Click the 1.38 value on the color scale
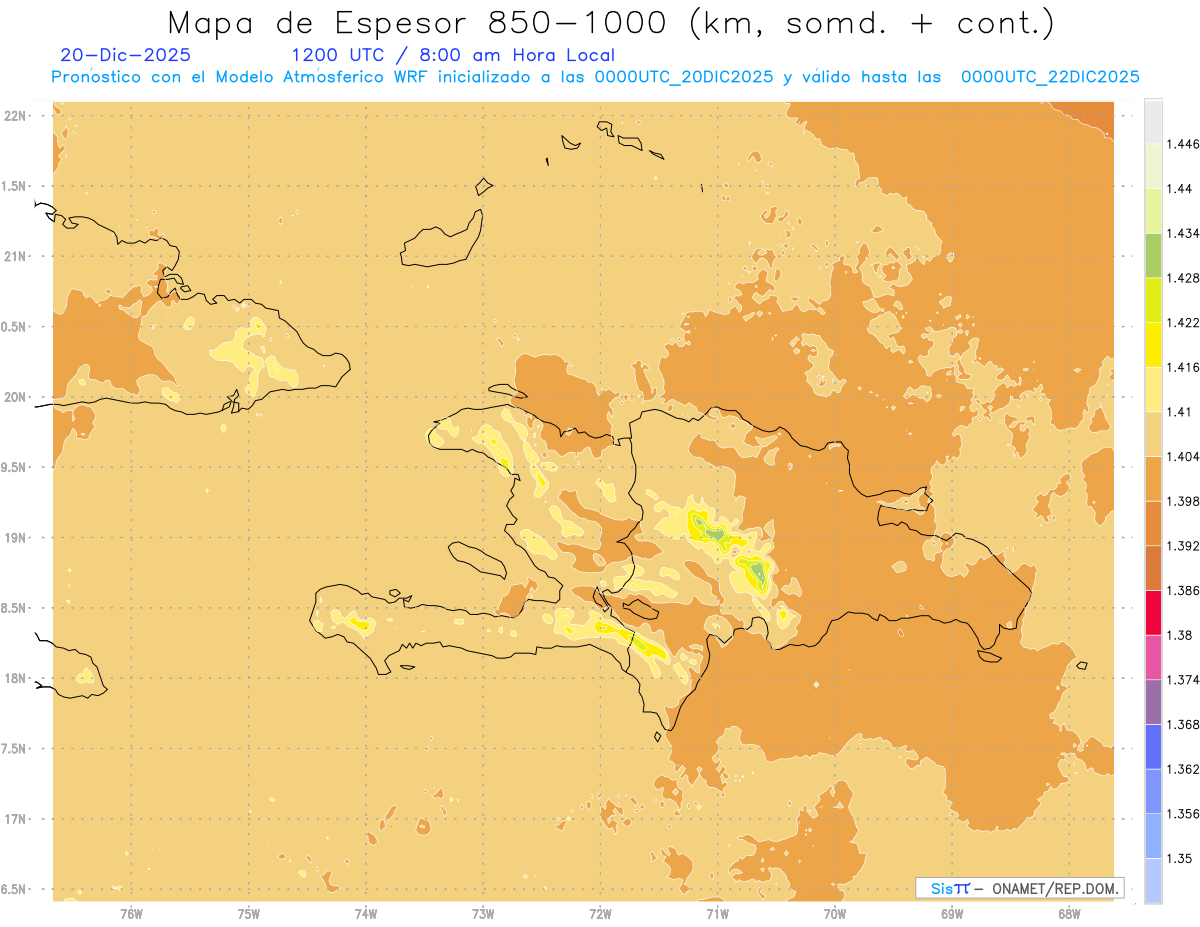The height and width of the screenshot is (927, 1200). pos(1179,635)
